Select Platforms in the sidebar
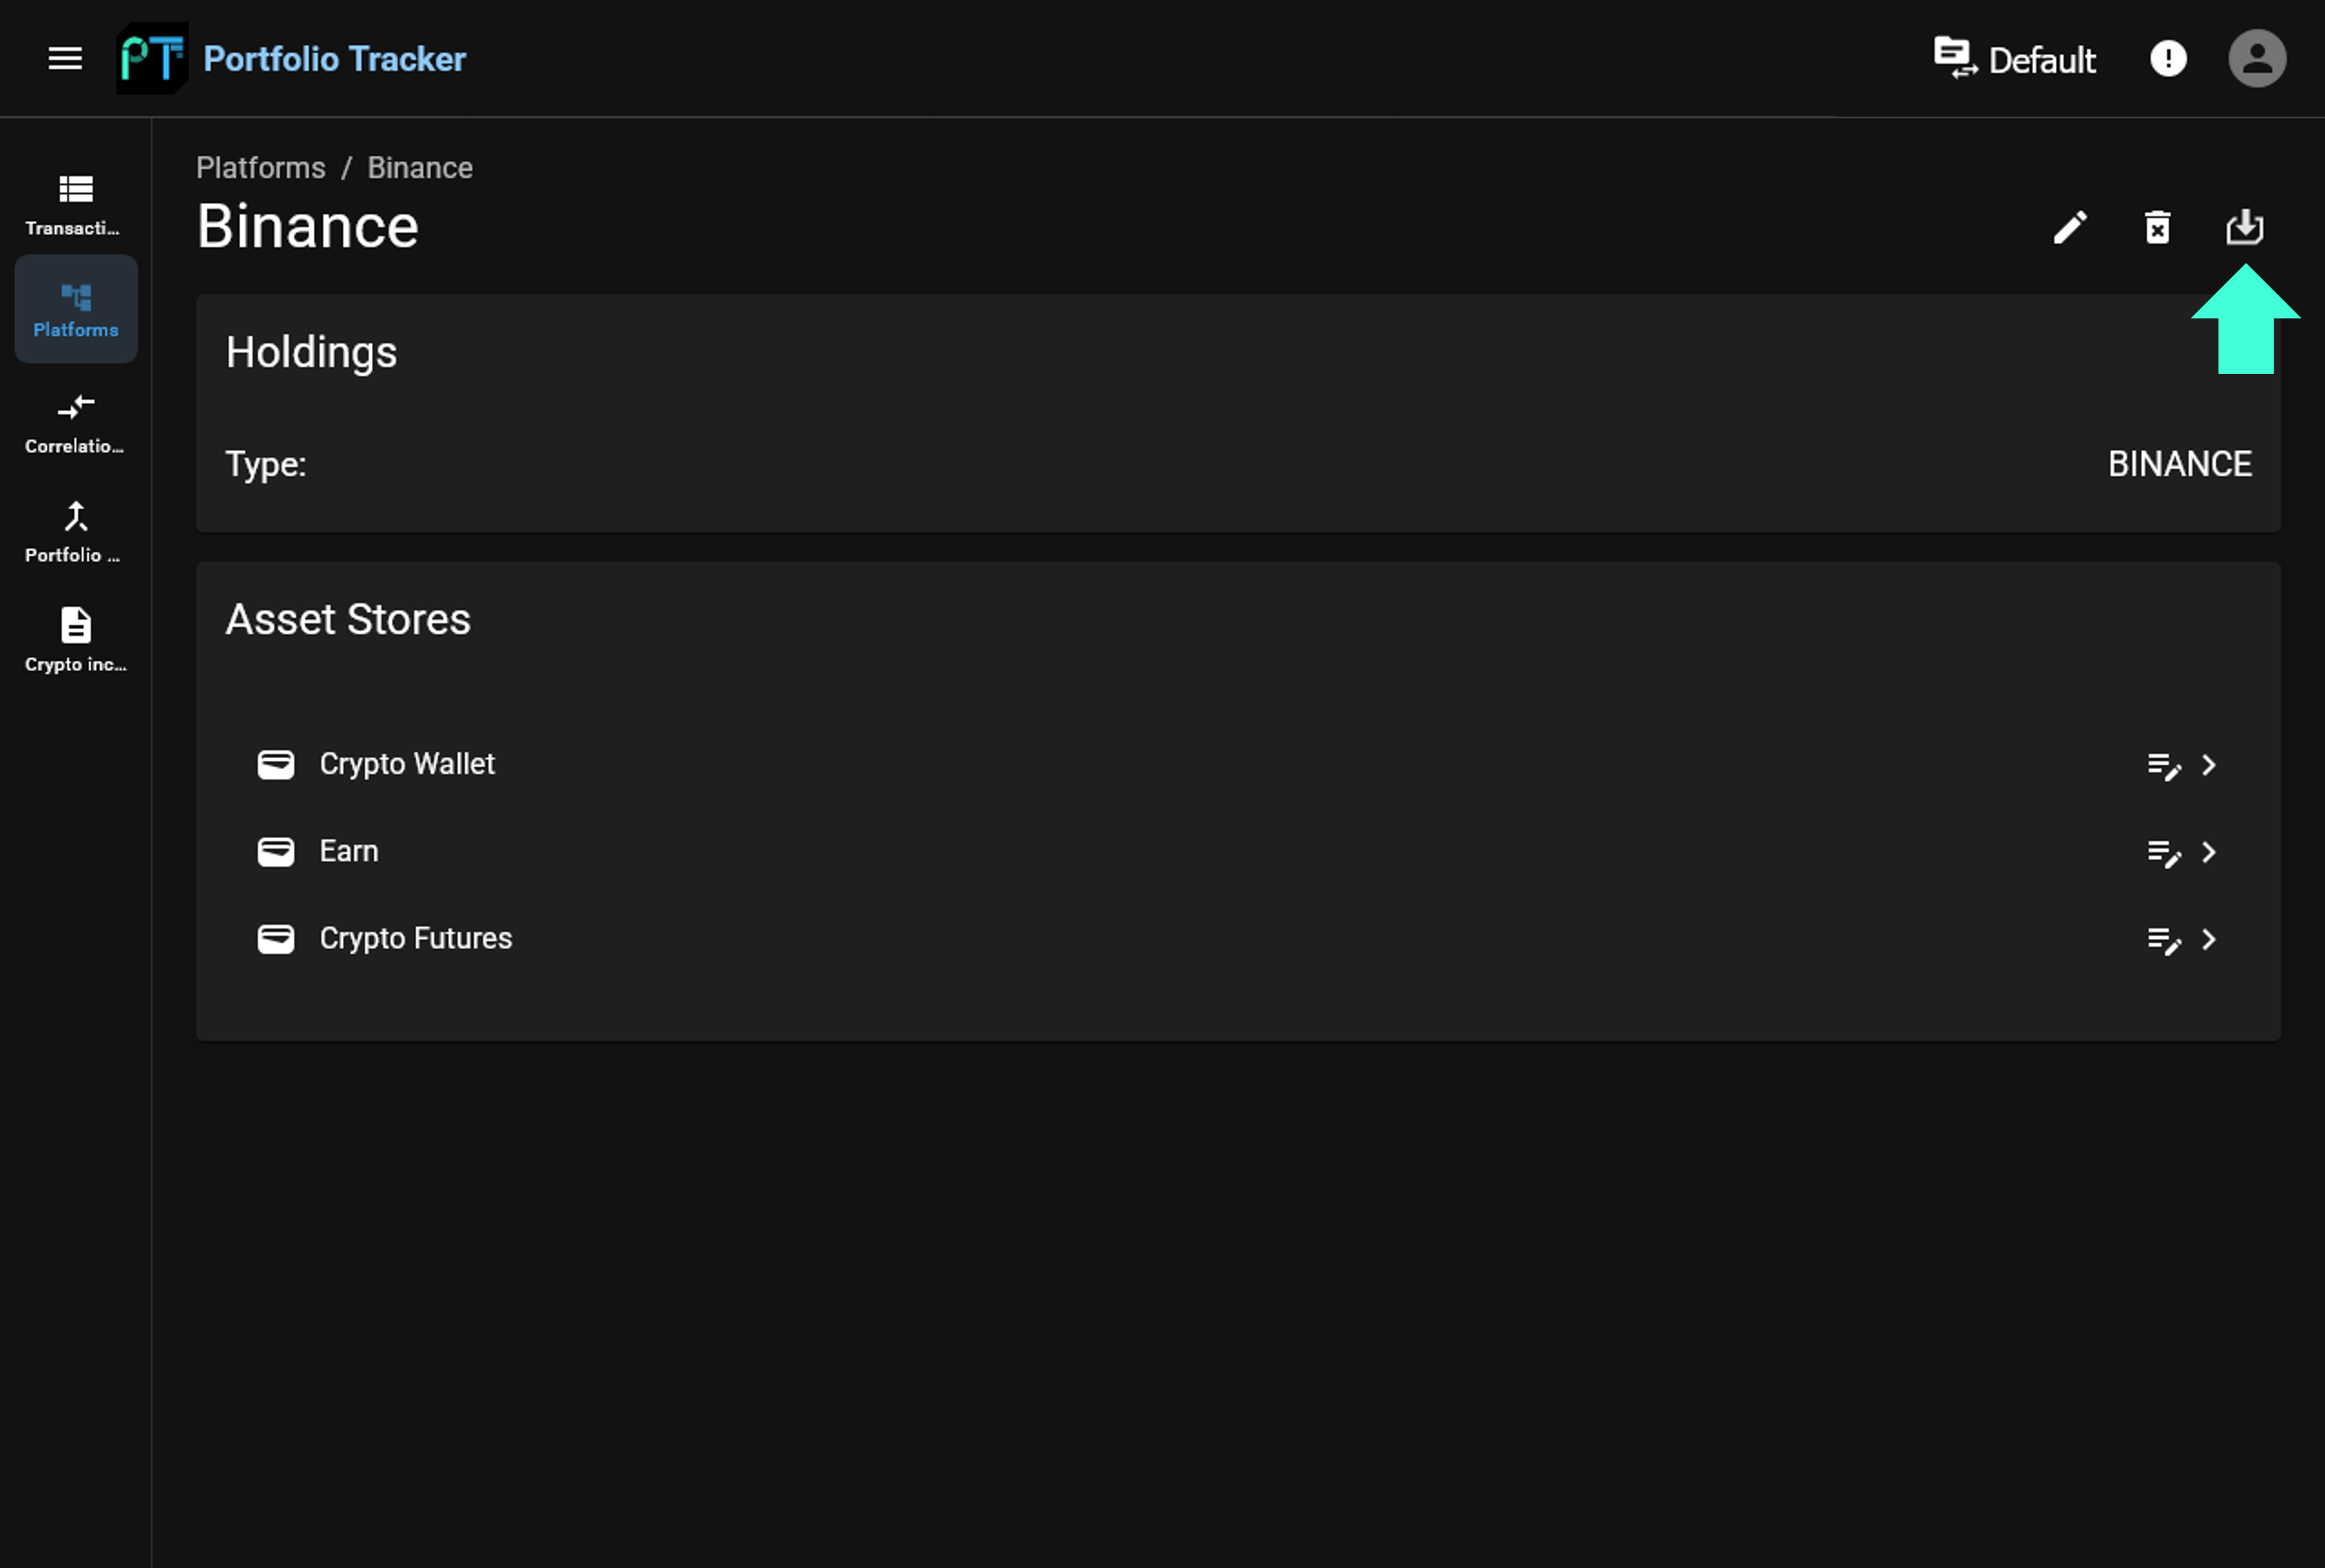This screenshot has width=2325, height=1568. point(75,309)
